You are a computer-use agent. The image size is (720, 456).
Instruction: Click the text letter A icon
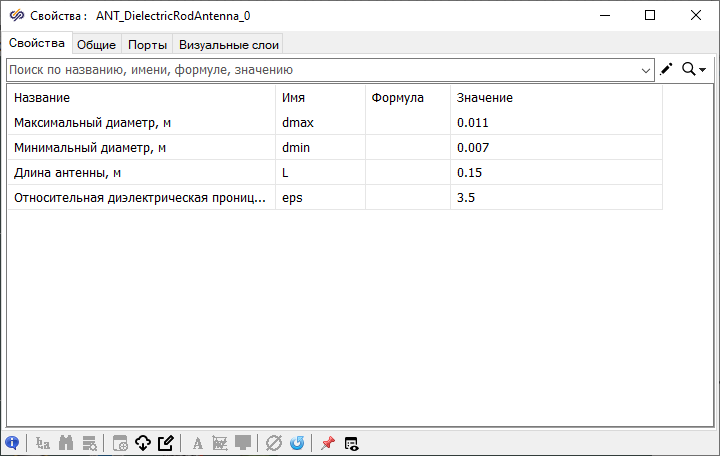[198, 443]
